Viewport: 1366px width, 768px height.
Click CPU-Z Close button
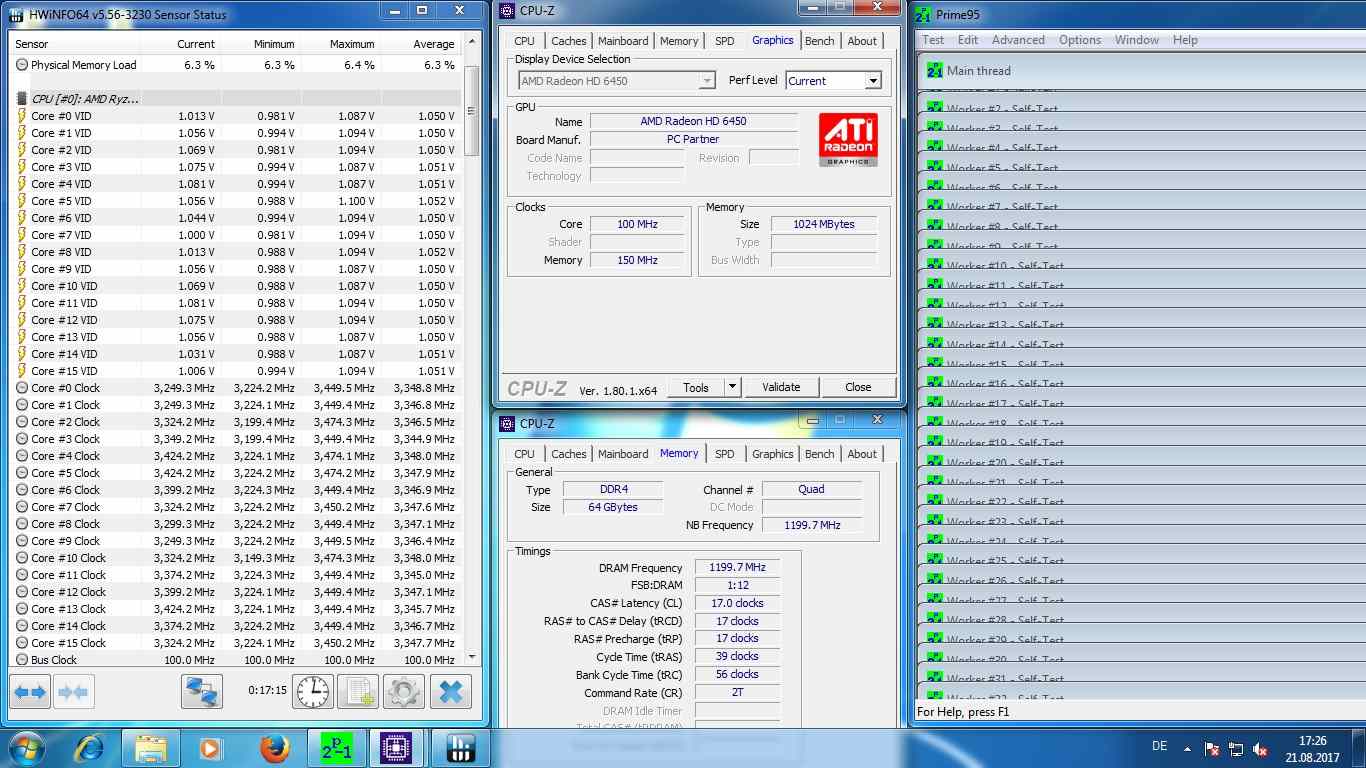coord(858,387)
